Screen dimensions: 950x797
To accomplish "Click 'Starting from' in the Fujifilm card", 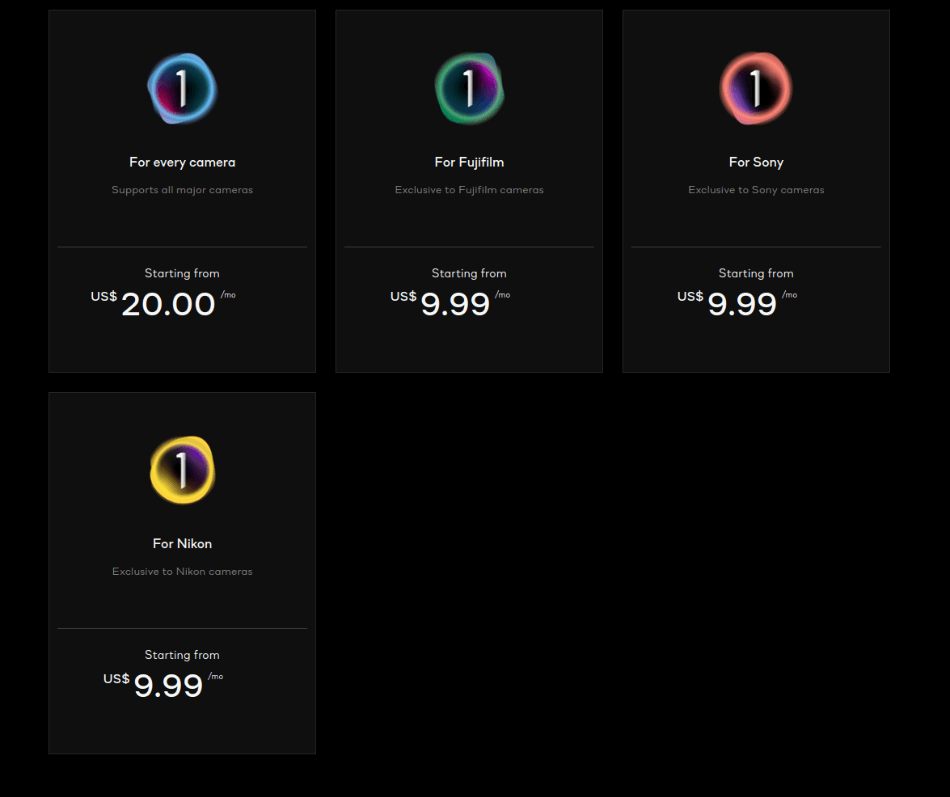I will click(x=470, y=273).
